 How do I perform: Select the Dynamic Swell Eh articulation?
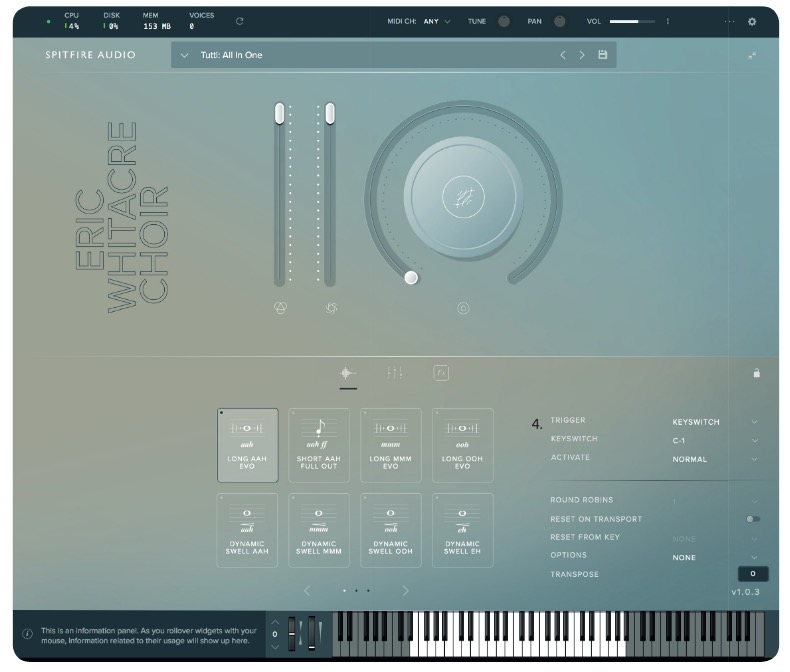click(463, 530)
